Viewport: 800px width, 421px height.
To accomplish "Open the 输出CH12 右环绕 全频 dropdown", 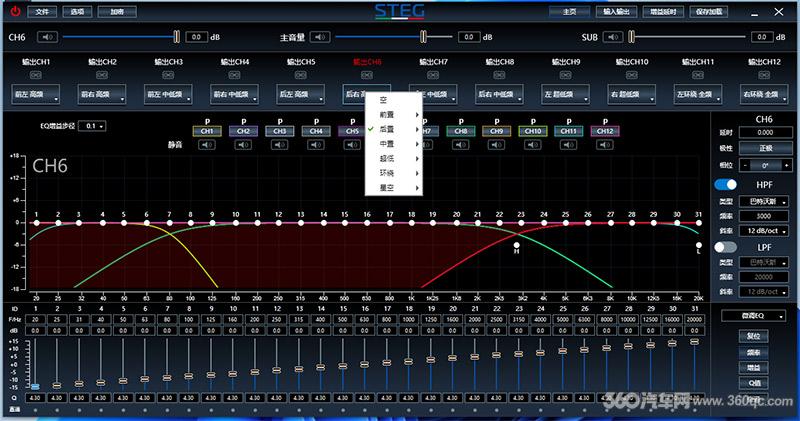I will tap(764, 94).
